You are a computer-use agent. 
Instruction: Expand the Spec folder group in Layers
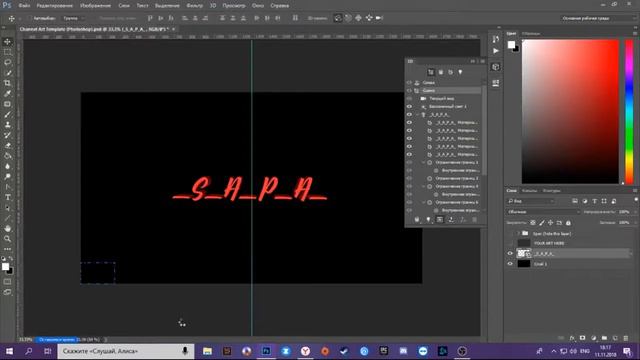518,233
